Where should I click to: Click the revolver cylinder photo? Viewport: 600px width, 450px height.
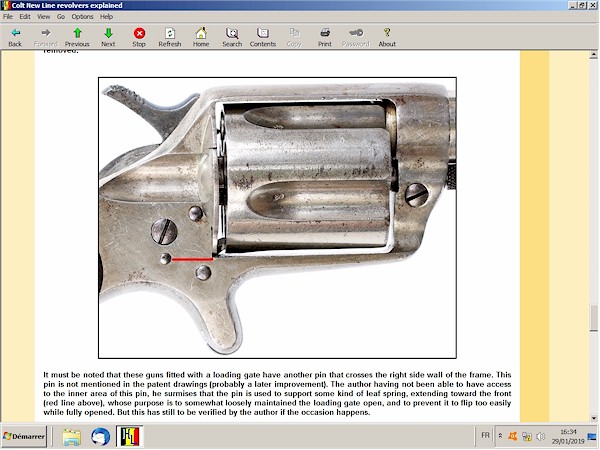point(277,218)
